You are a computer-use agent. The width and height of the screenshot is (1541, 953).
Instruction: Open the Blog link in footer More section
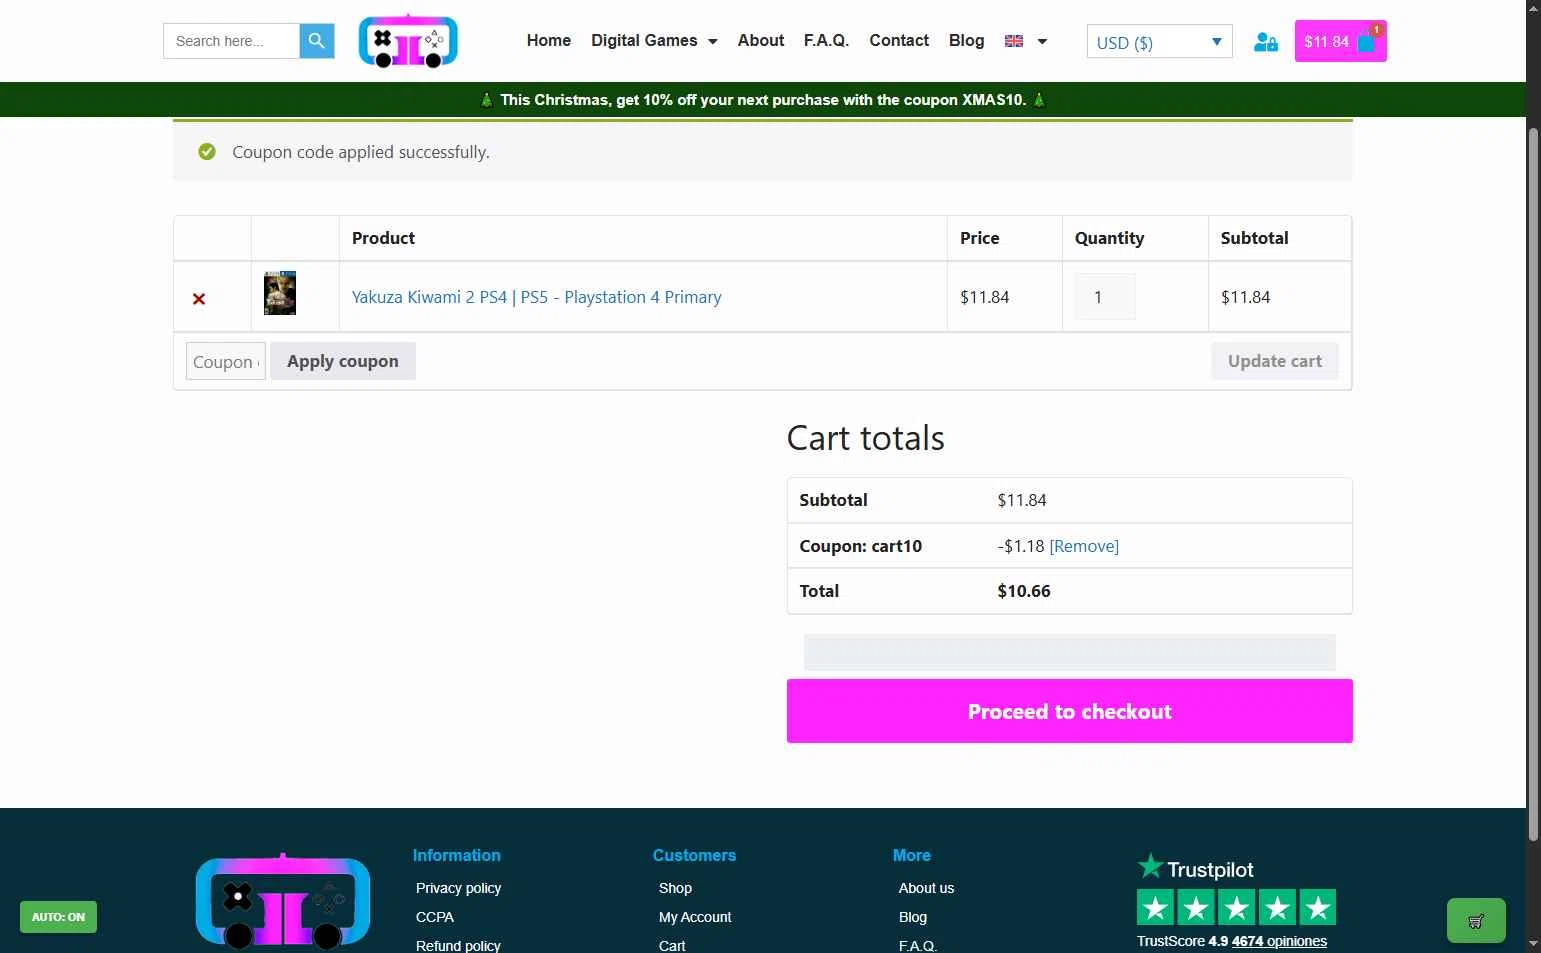coord(913,917)
